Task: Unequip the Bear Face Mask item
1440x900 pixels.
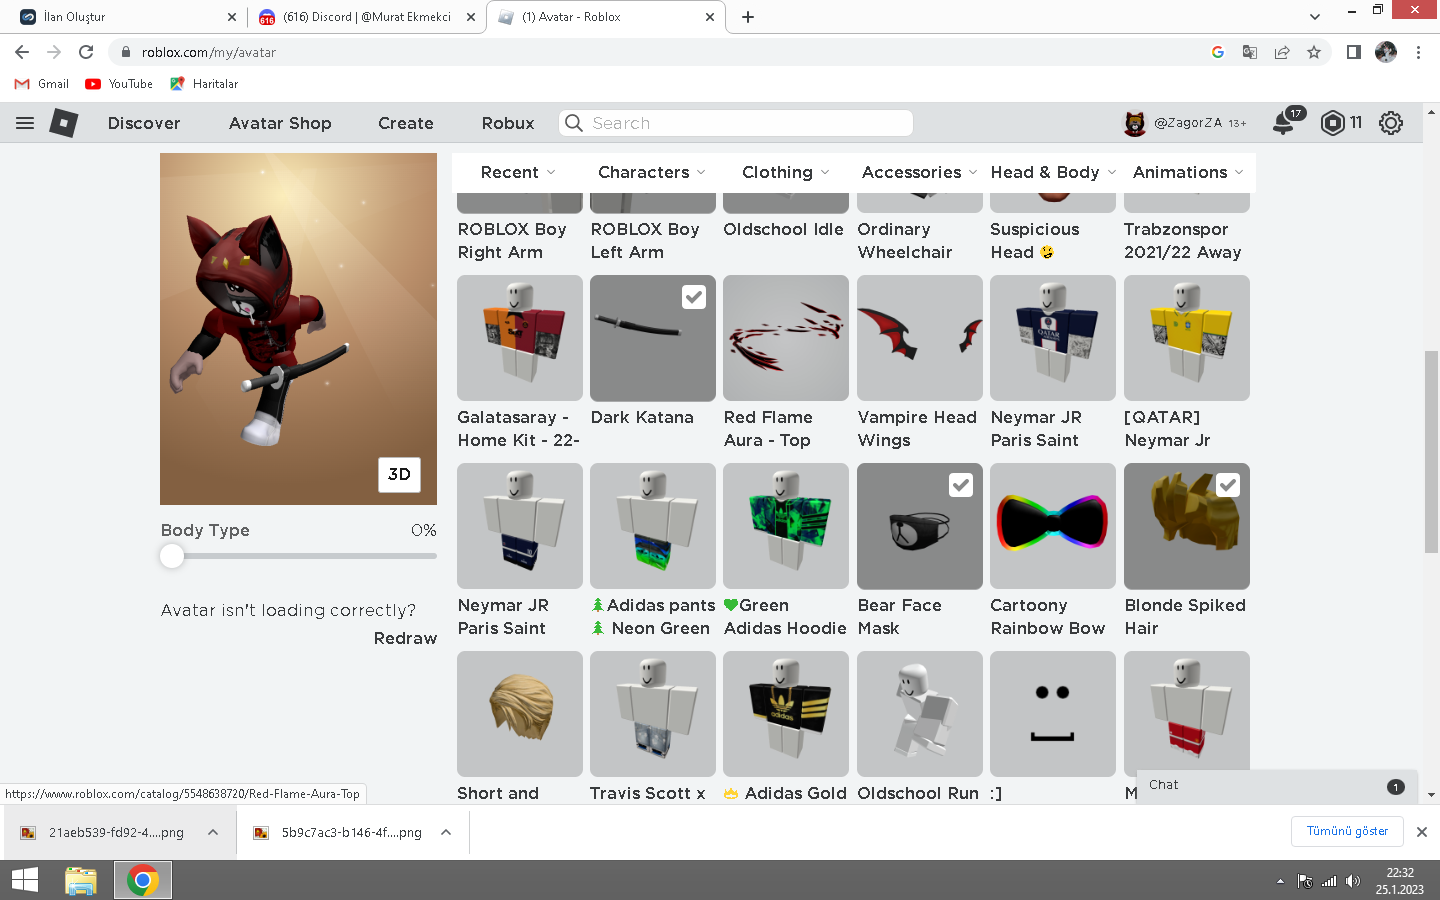Action: (920, 526)
